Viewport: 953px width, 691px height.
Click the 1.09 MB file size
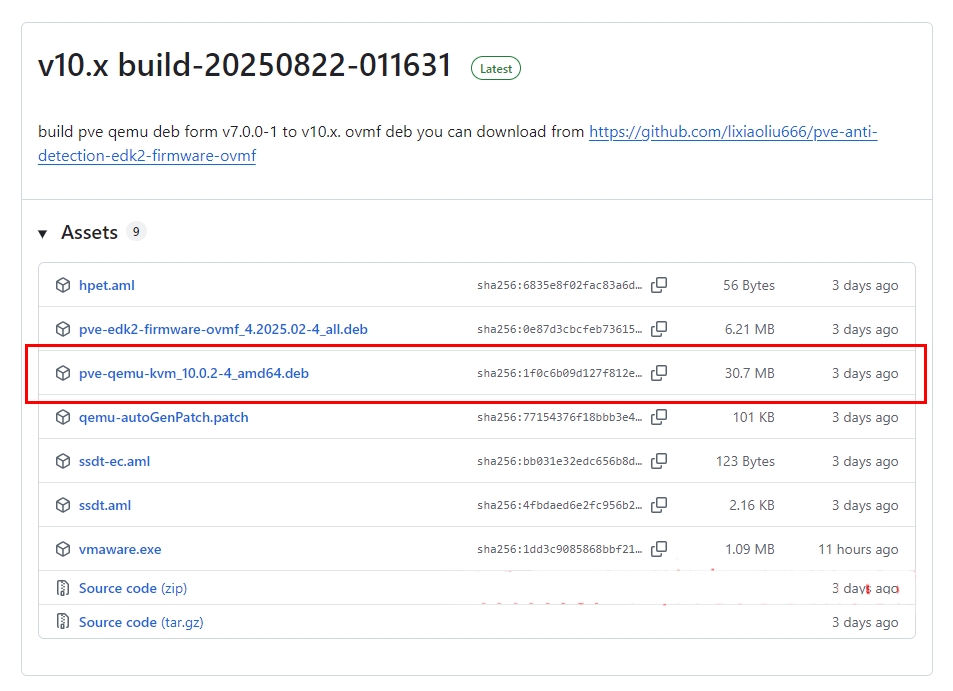coord(749,549)
